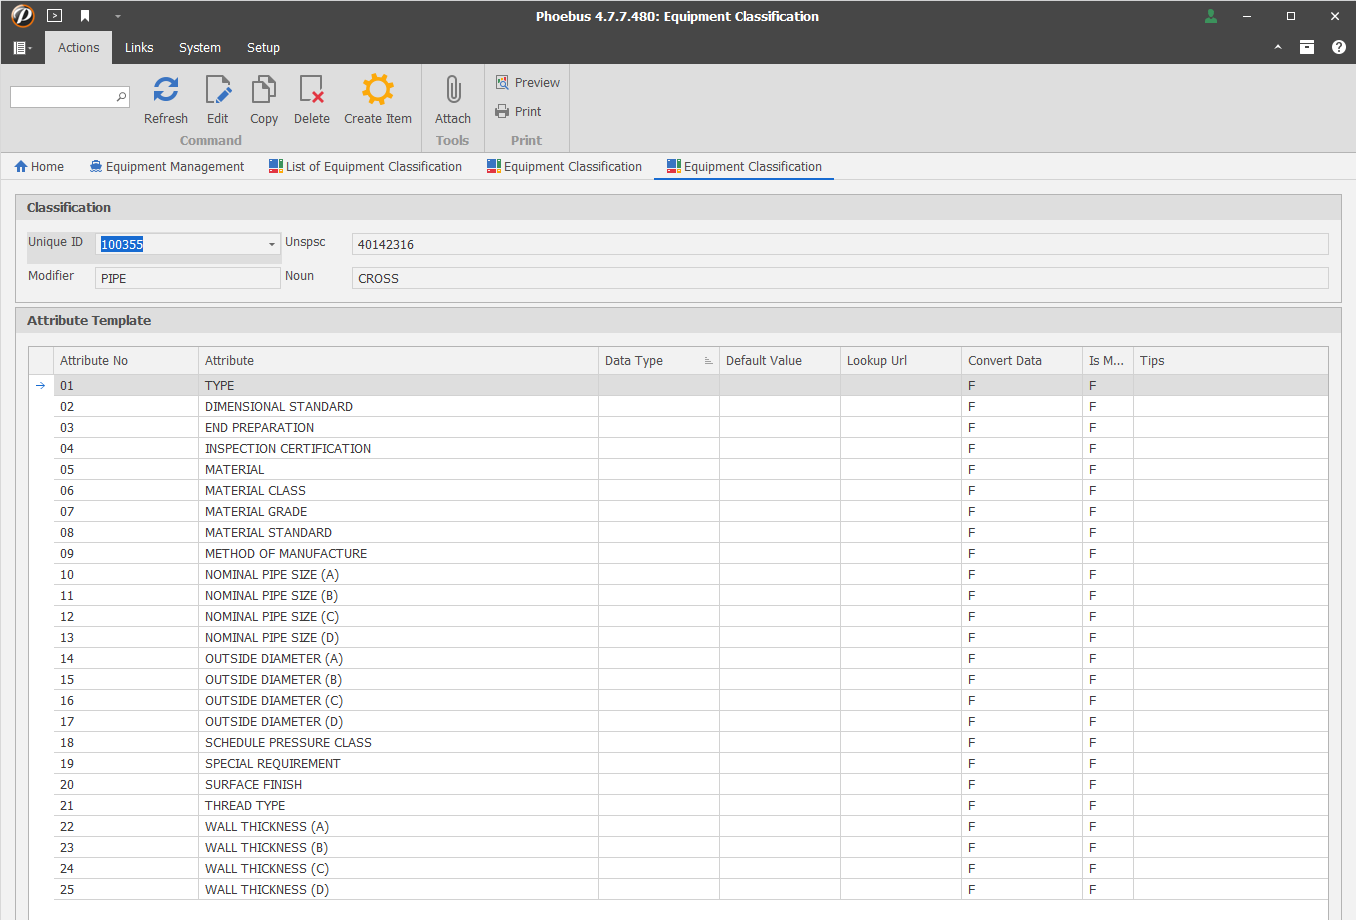Open List of Equipment Classification tab
The image size is (1356, 920).
tap(365, 167)
